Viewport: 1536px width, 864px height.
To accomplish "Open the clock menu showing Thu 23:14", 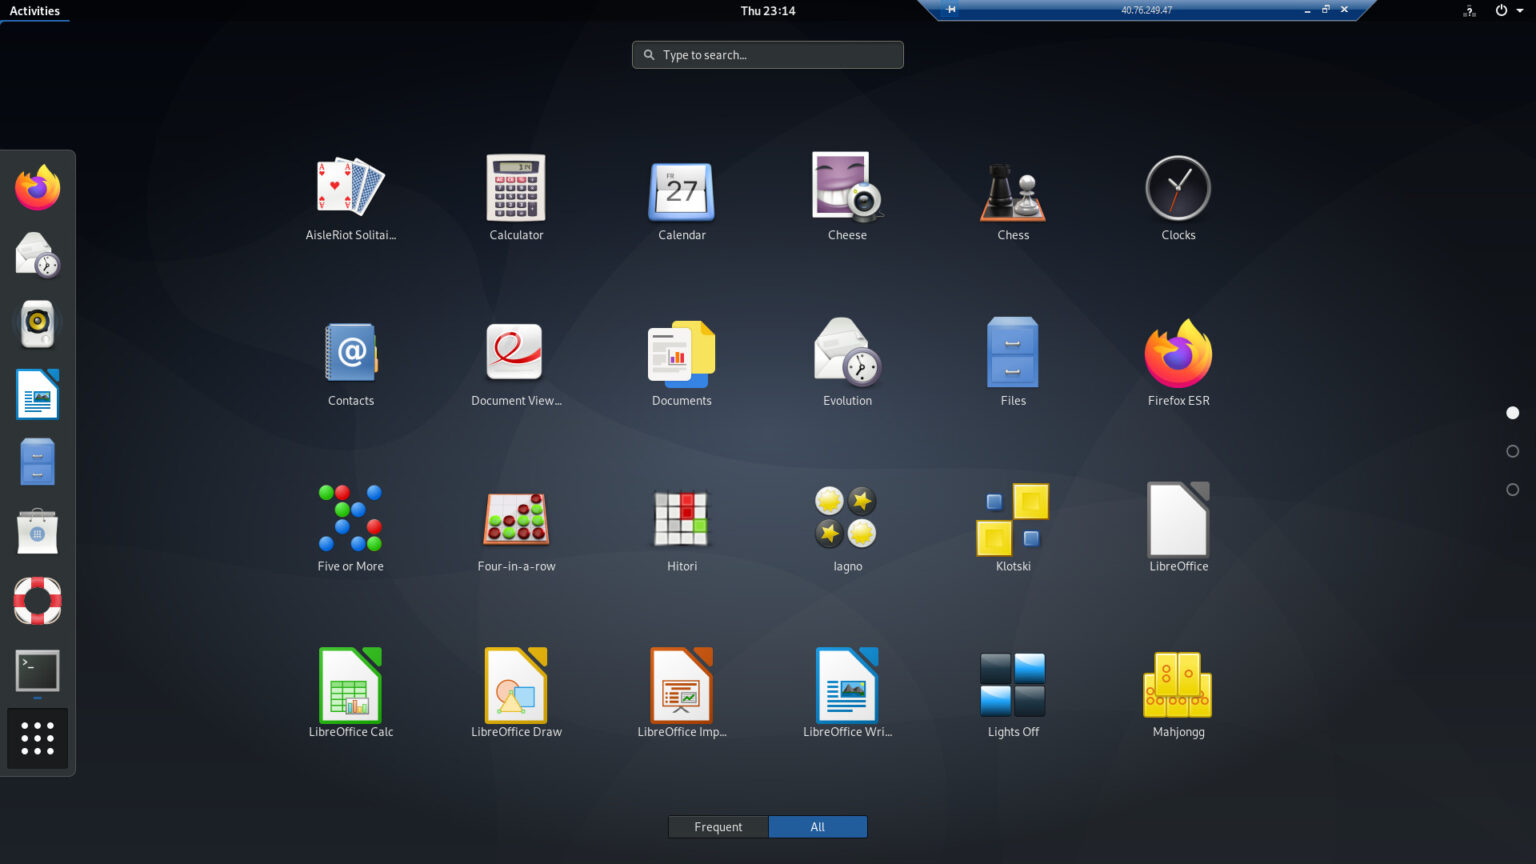I will pos(768,11).
